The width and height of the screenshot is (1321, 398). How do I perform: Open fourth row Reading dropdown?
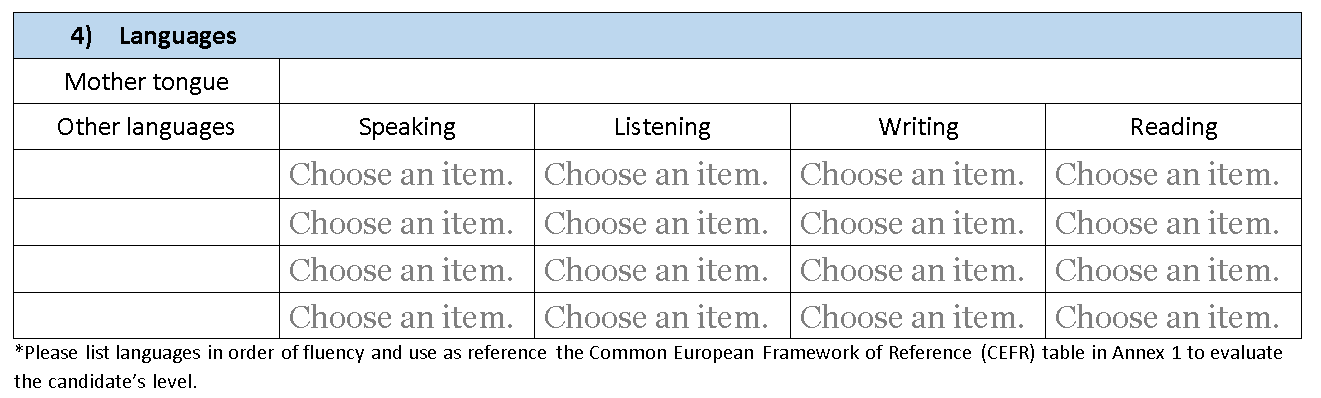pos(1167,317)
